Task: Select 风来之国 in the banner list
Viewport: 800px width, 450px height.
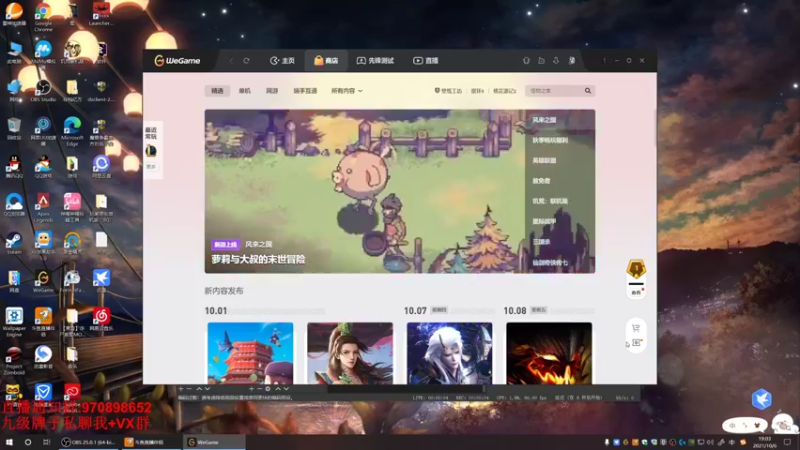Action: point(544,120)
